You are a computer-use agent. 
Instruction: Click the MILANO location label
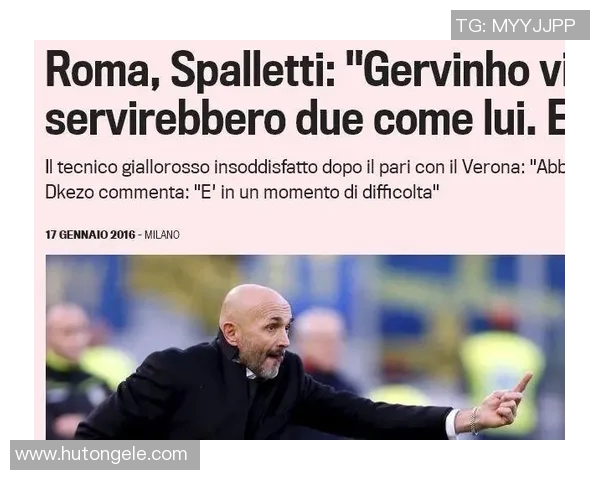point(162,235)
